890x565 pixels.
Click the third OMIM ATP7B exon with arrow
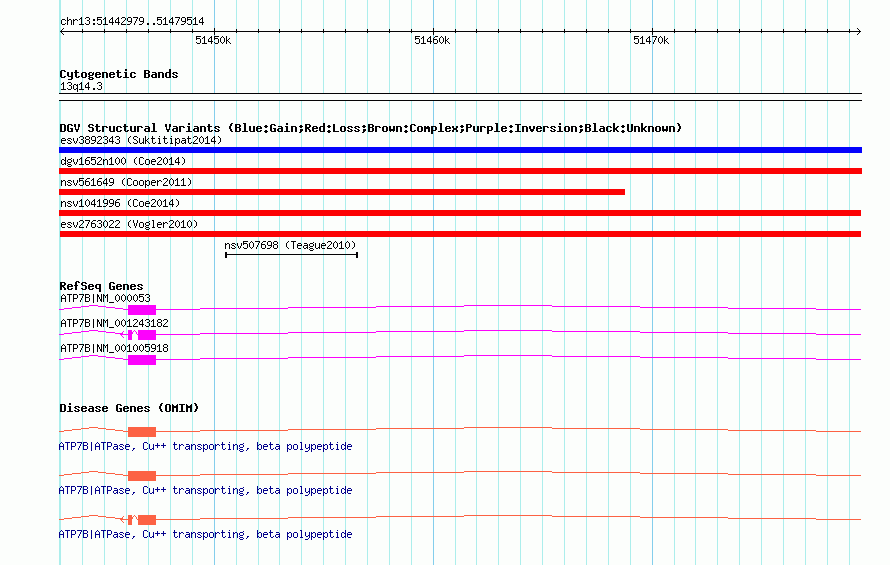138,520
